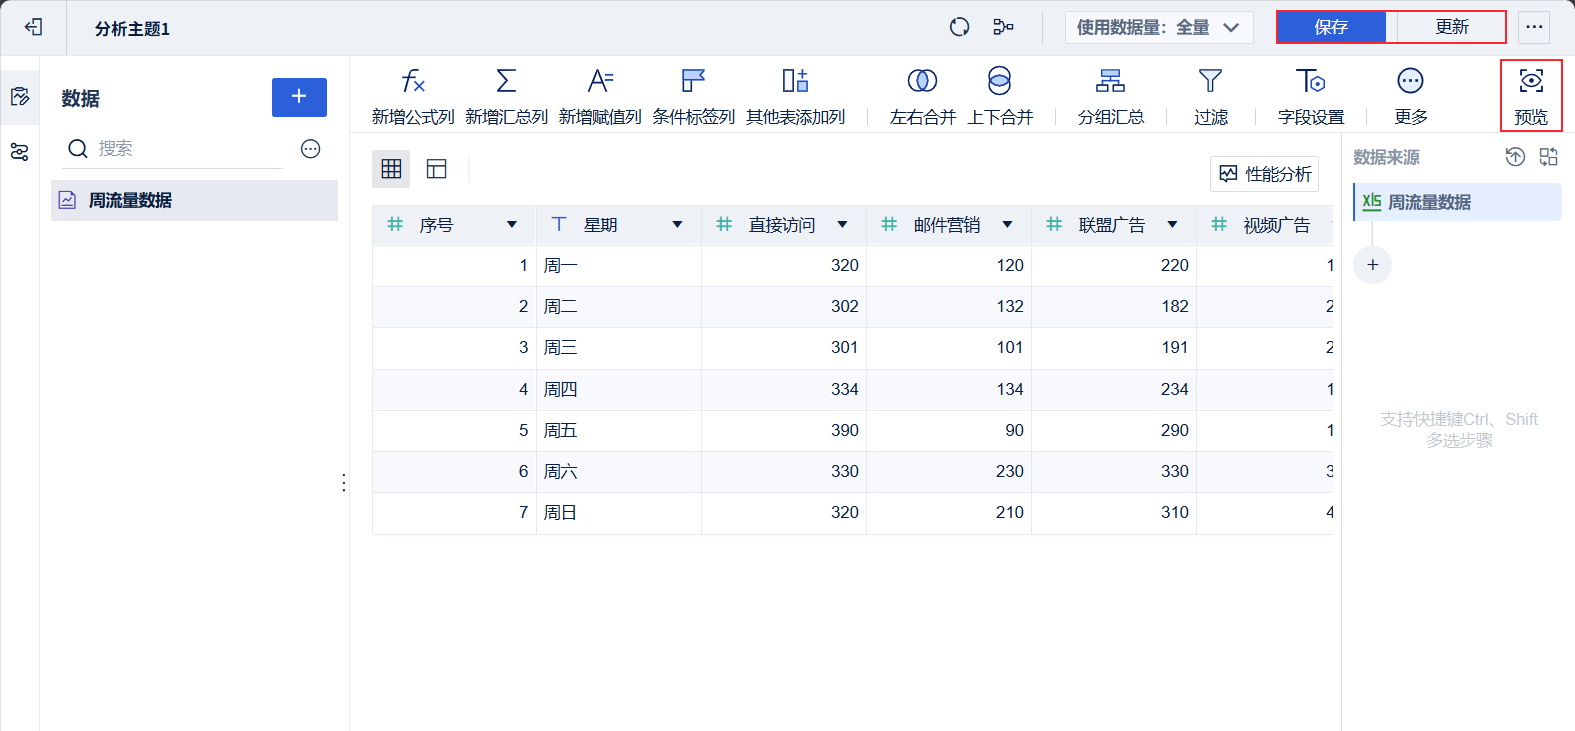Screen dimensions: 1575x731
Task: Click the 新增公式列 formula column icon
Action: [413, 81]
